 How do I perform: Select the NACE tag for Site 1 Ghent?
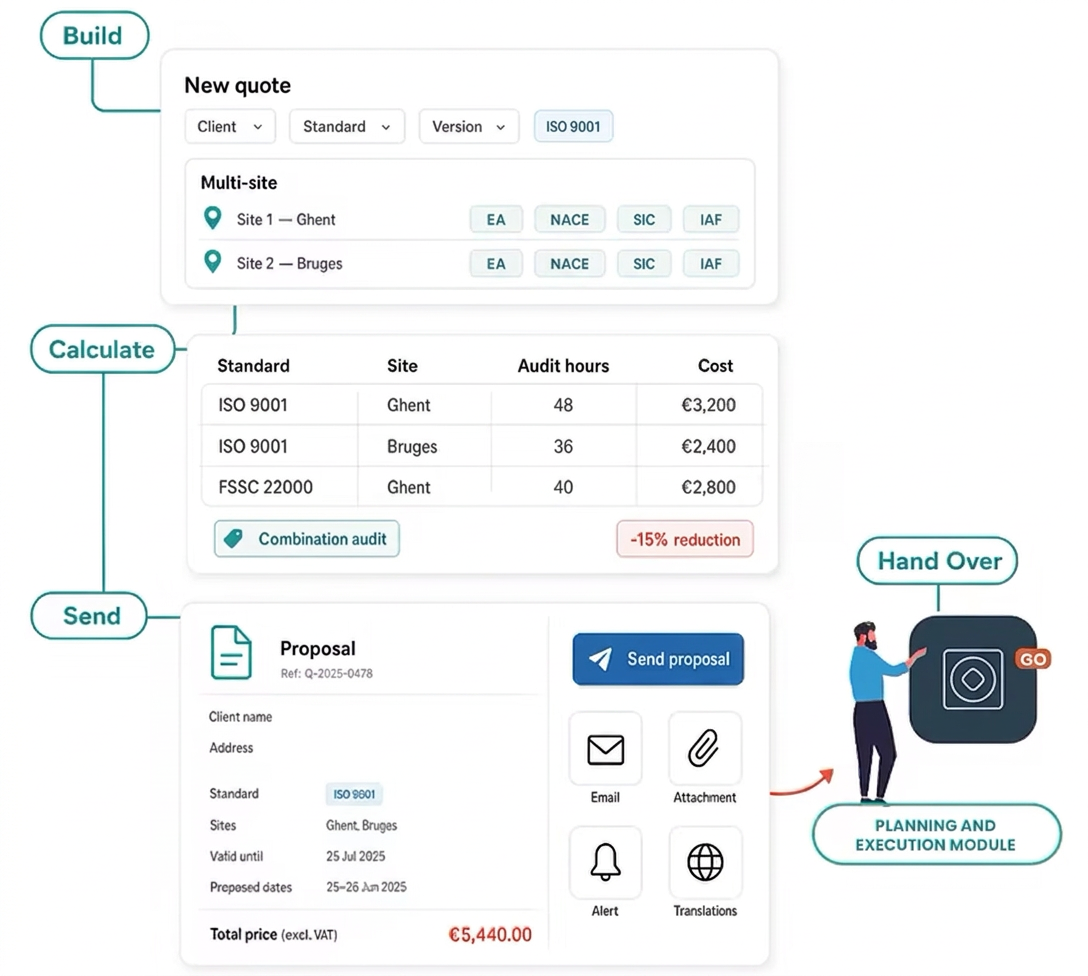click(570, 220)
